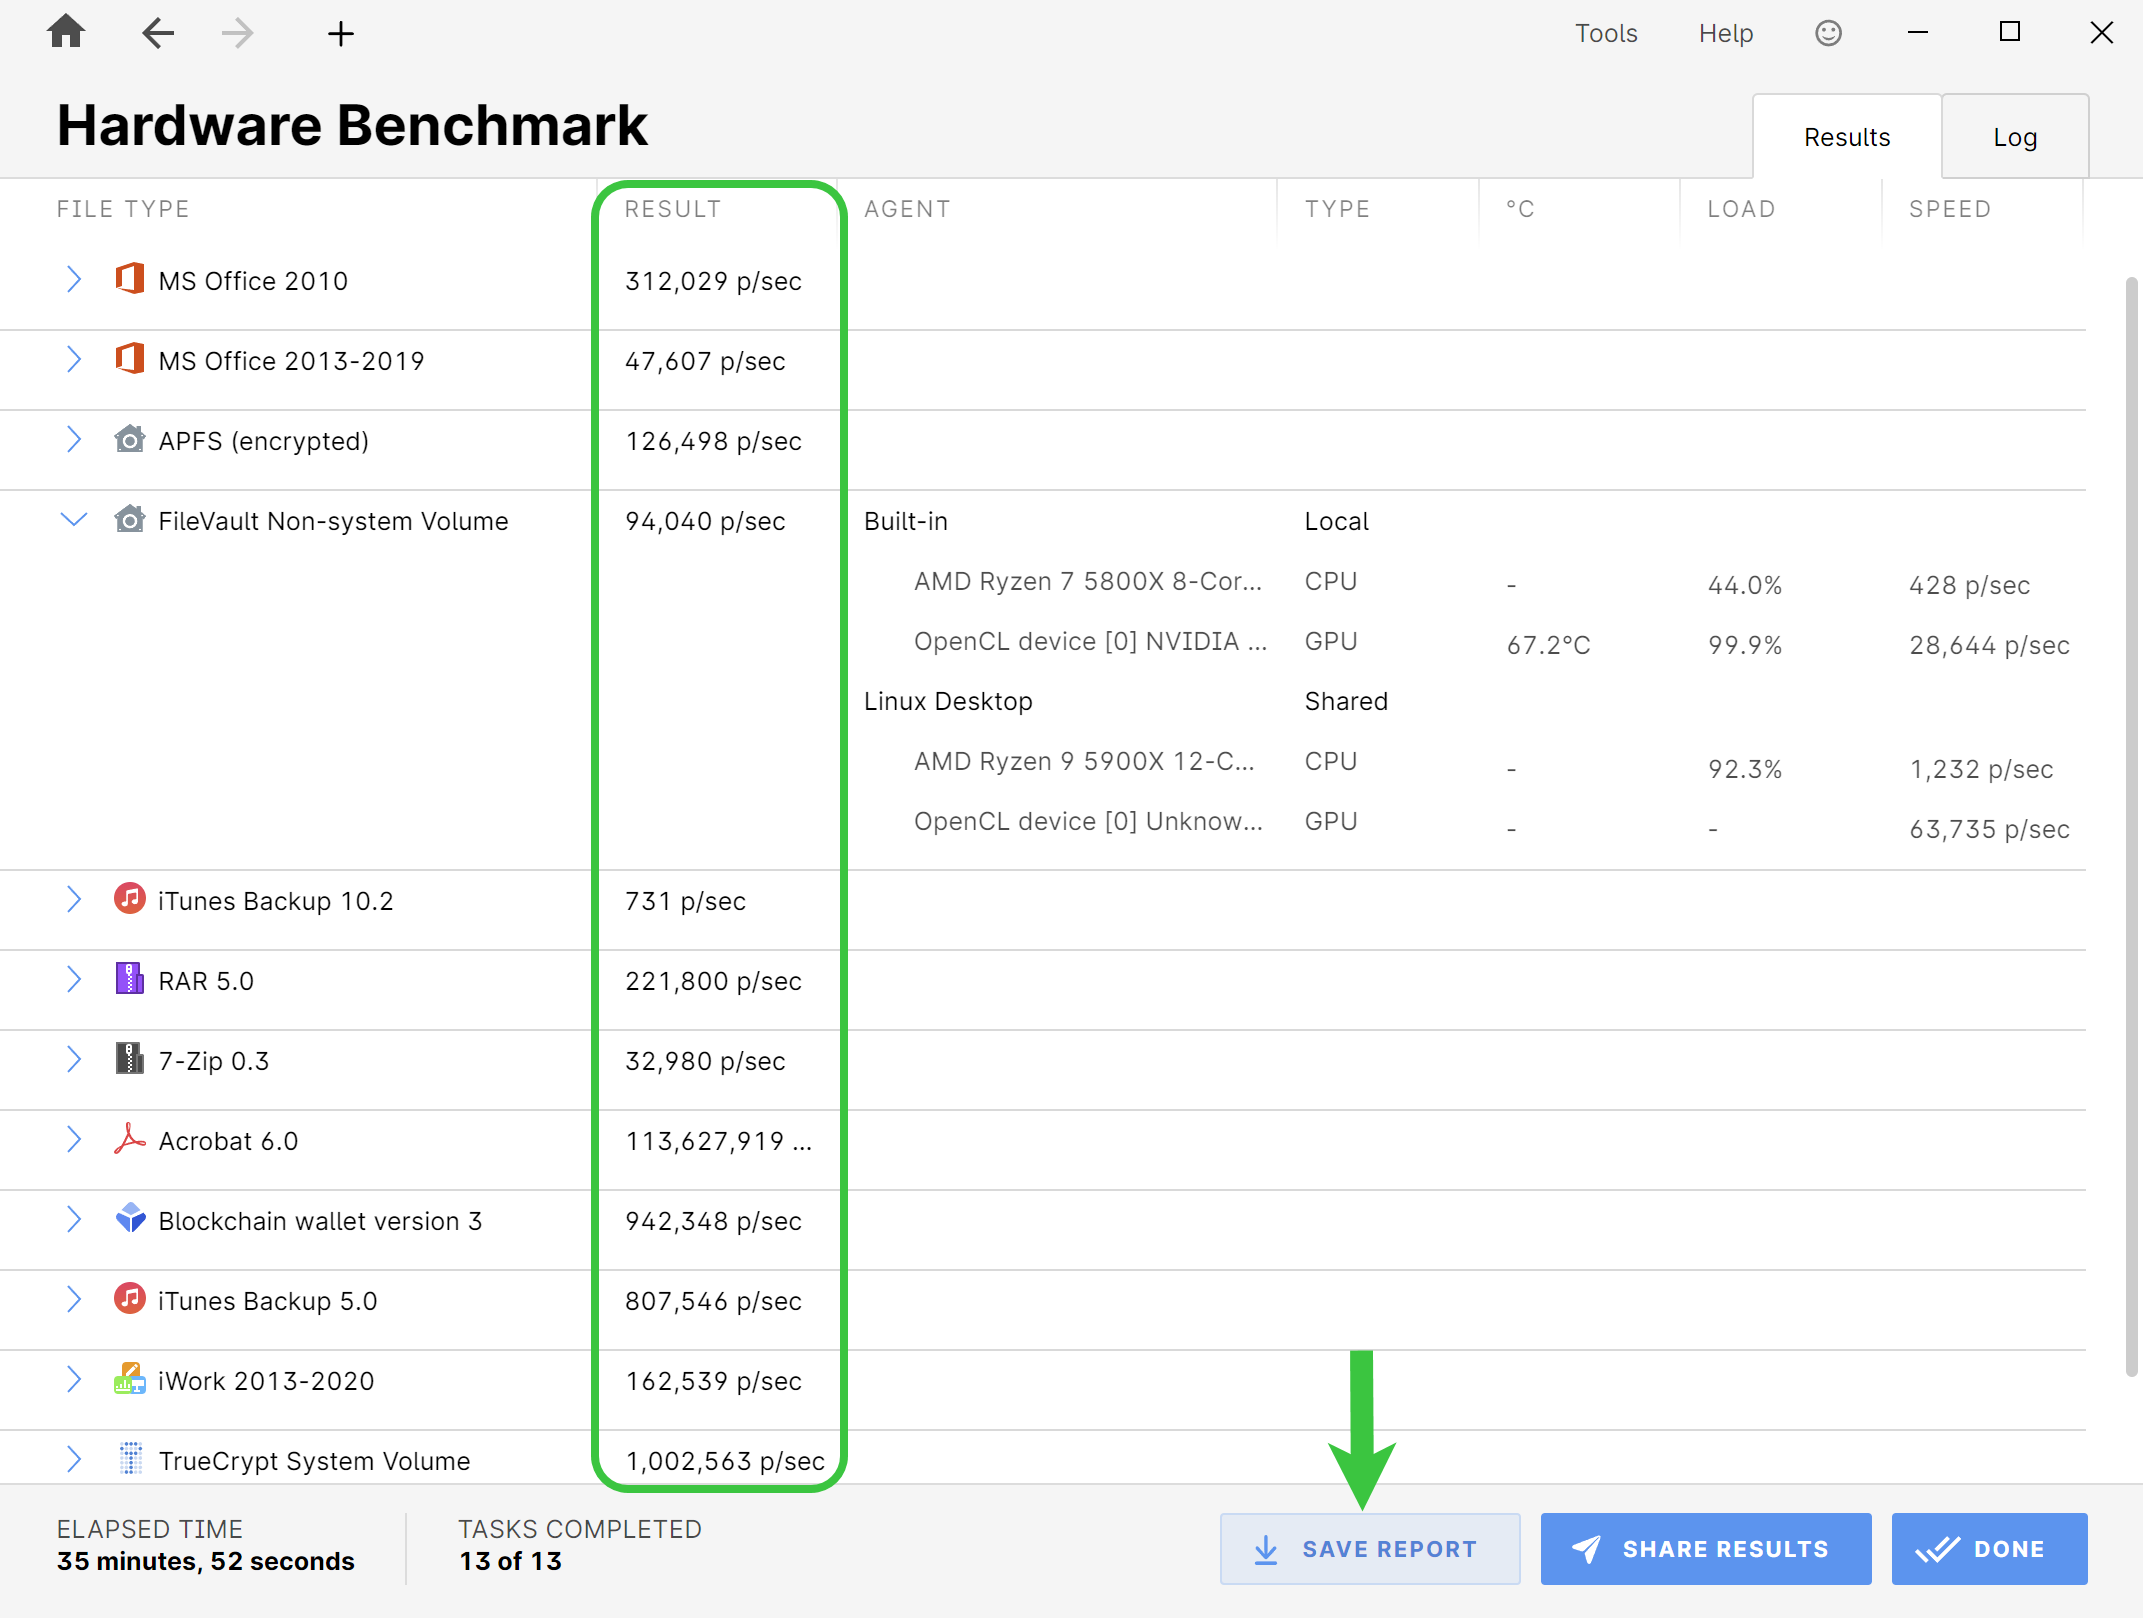Click the 63,735 p/sec speed value
Viewport: 2143px width, 1618px height.
click(1989, 829)
